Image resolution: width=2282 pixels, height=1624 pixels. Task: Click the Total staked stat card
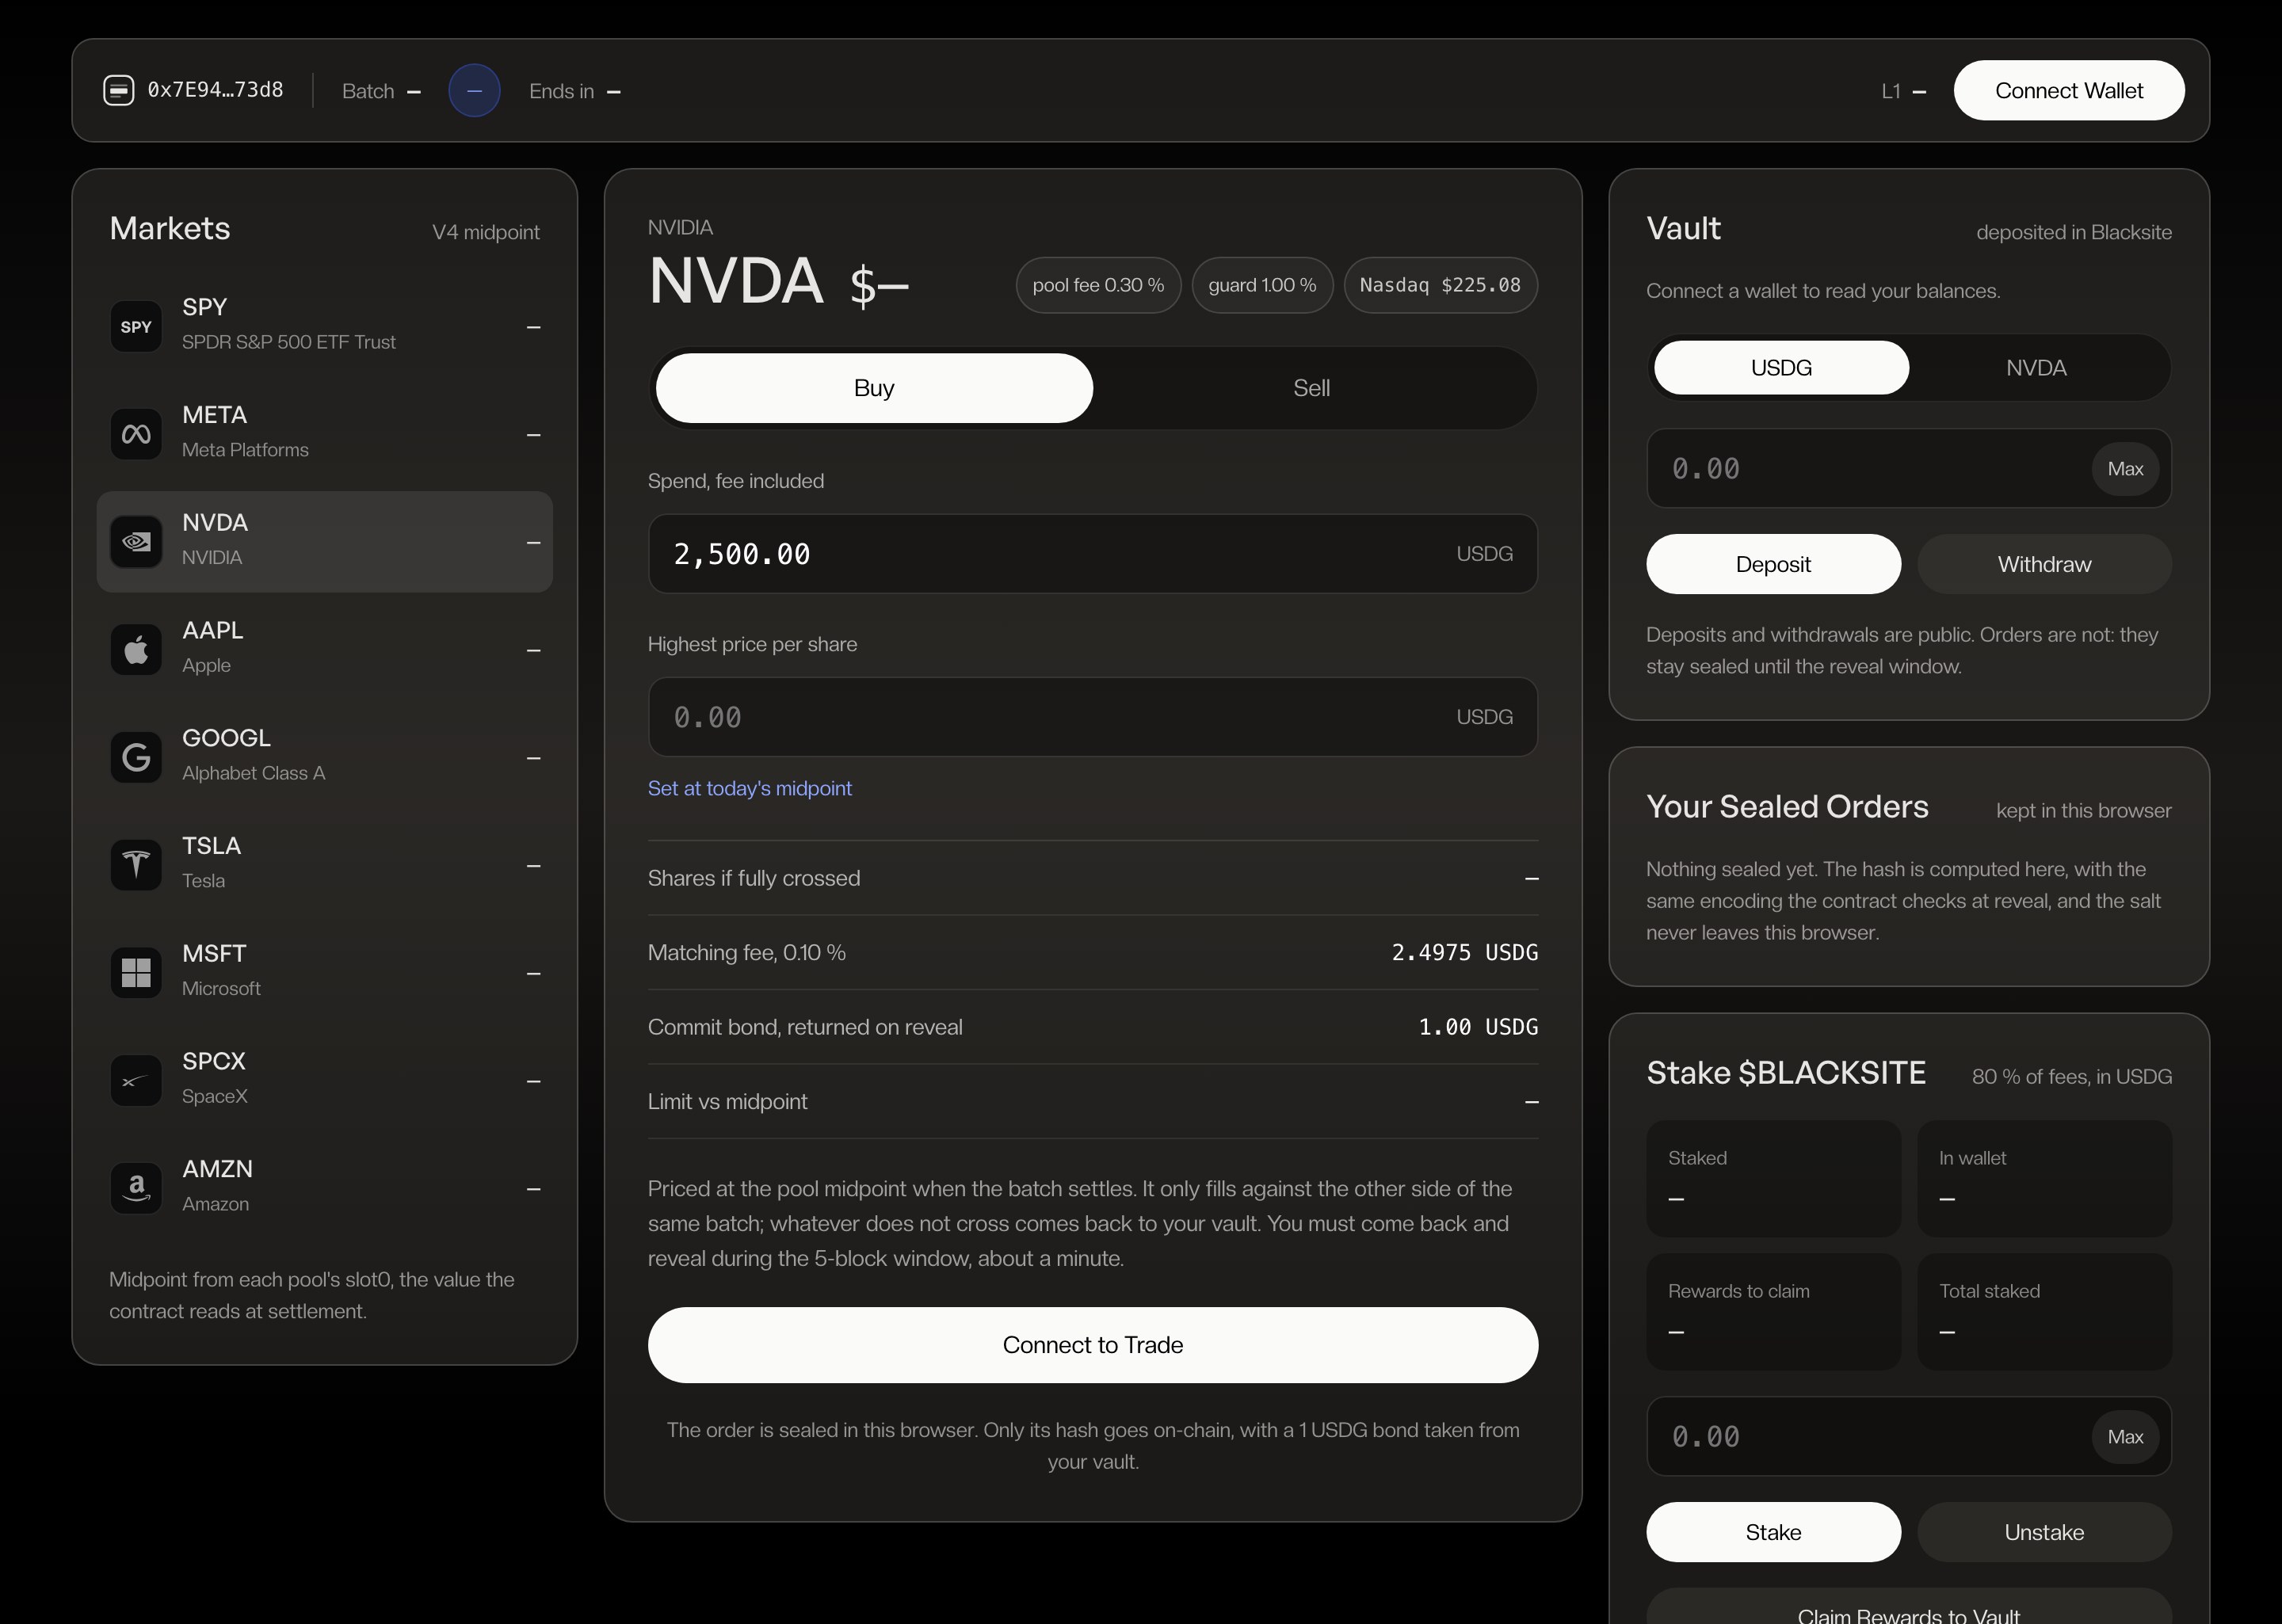click(x=2044, y=1312)
